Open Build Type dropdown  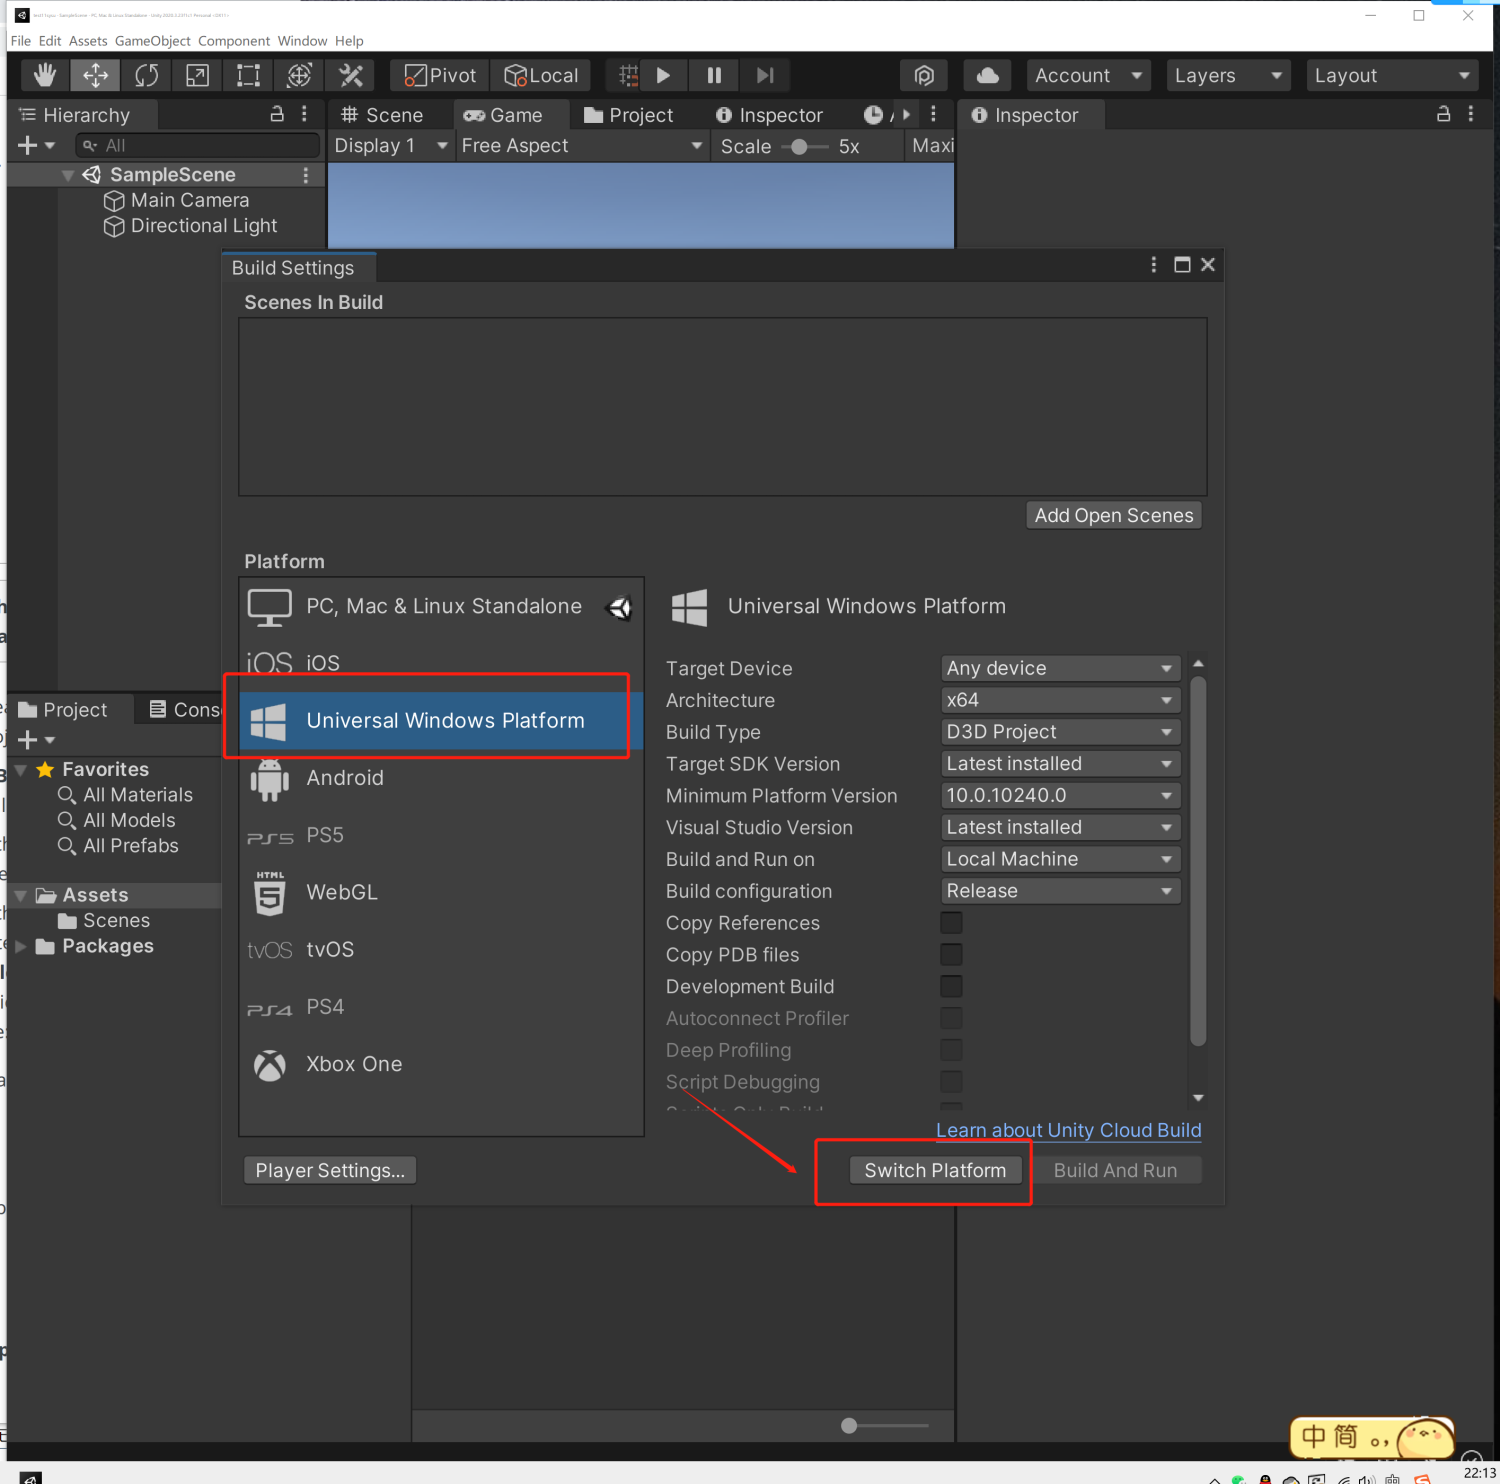tap(1060, 732)
